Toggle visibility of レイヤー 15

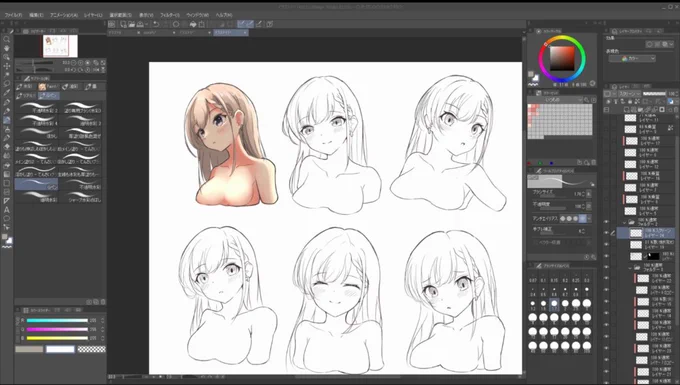(x=606, y=302)
